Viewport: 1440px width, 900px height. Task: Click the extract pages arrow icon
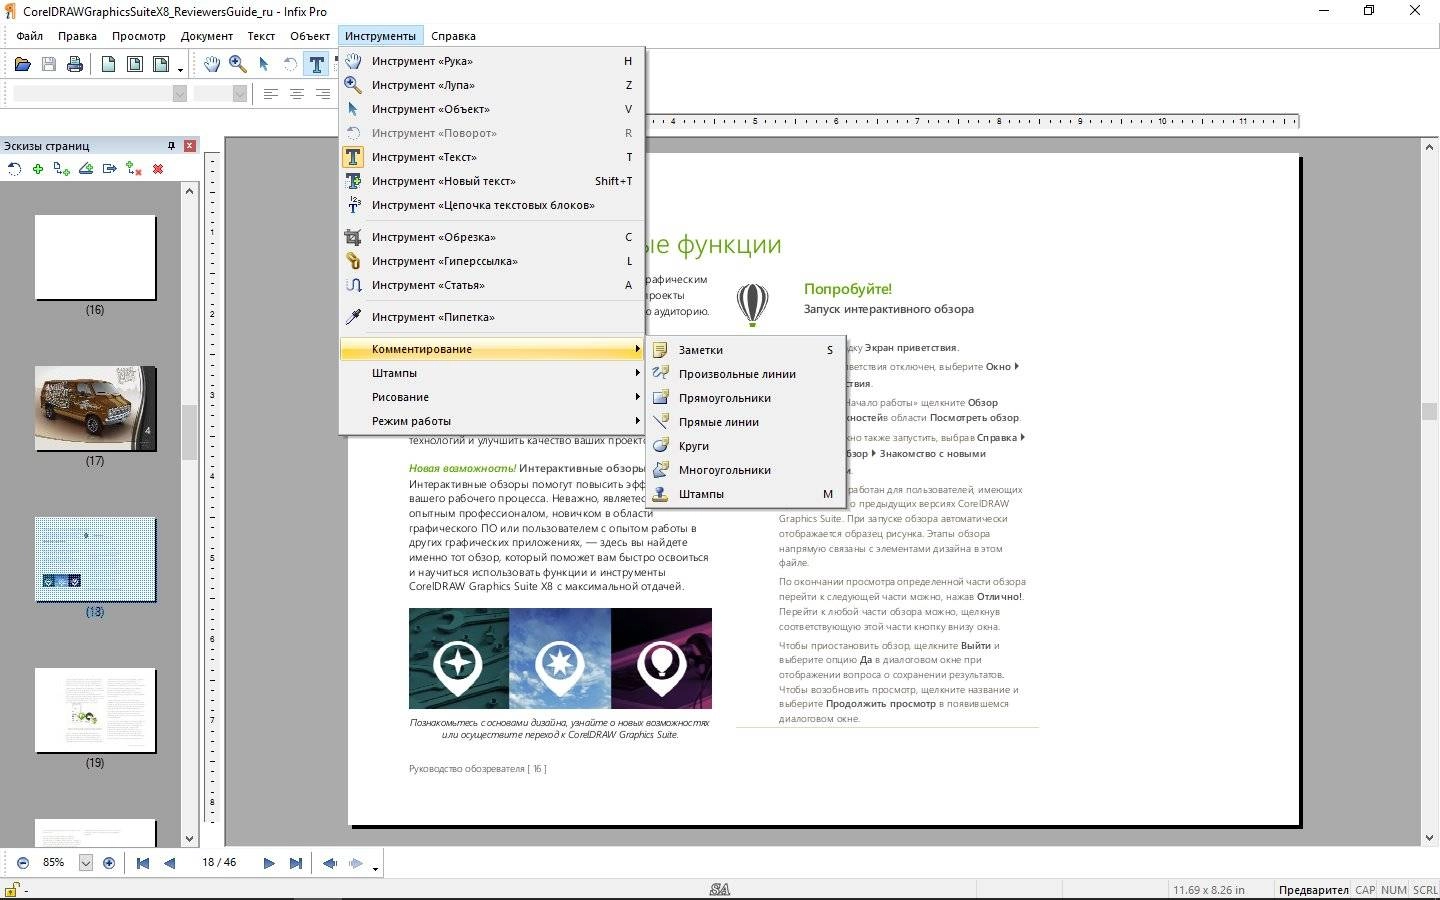tap(110, 169)
